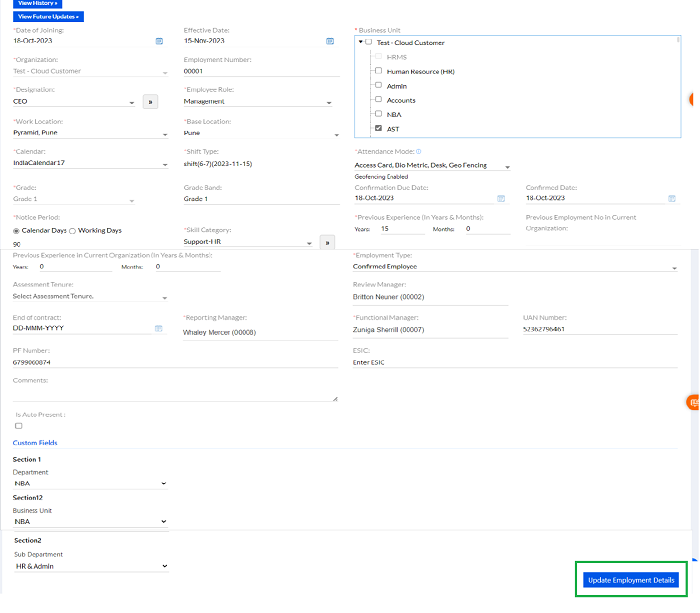
Task: Click Update Employment Details button
Action: 631,580
